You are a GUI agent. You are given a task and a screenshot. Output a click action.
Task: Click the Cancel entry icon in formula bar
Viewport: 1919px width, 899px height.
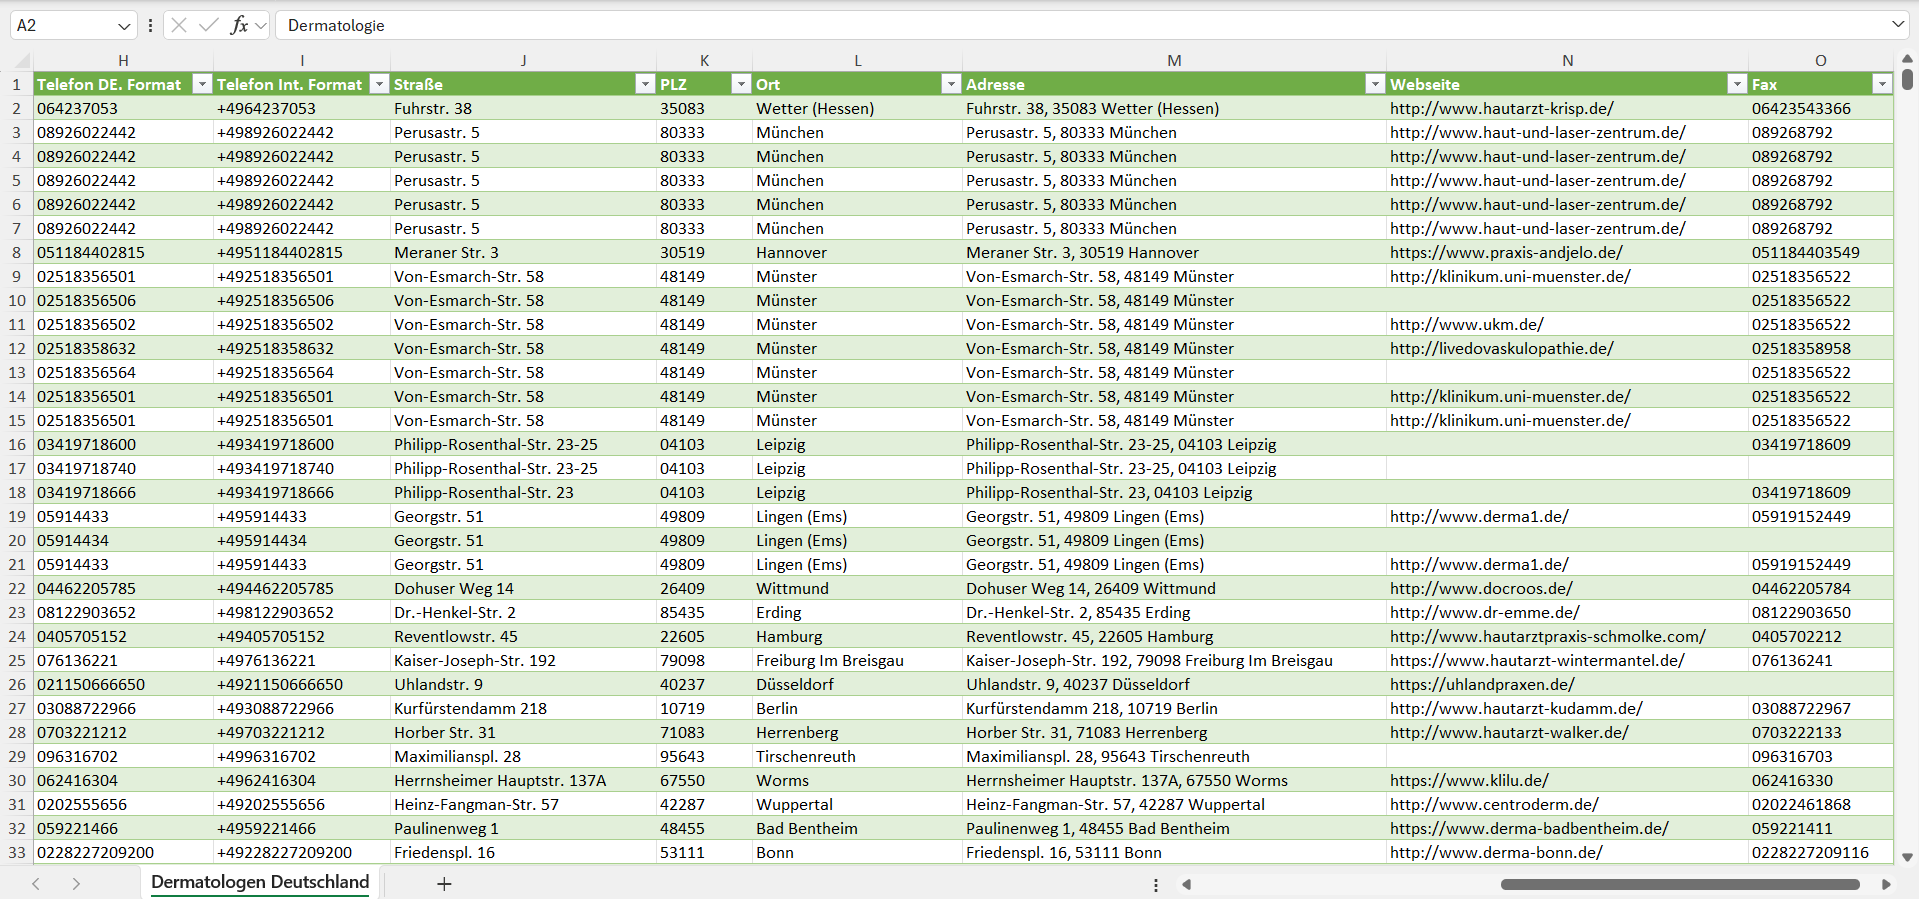coord(179,25)
